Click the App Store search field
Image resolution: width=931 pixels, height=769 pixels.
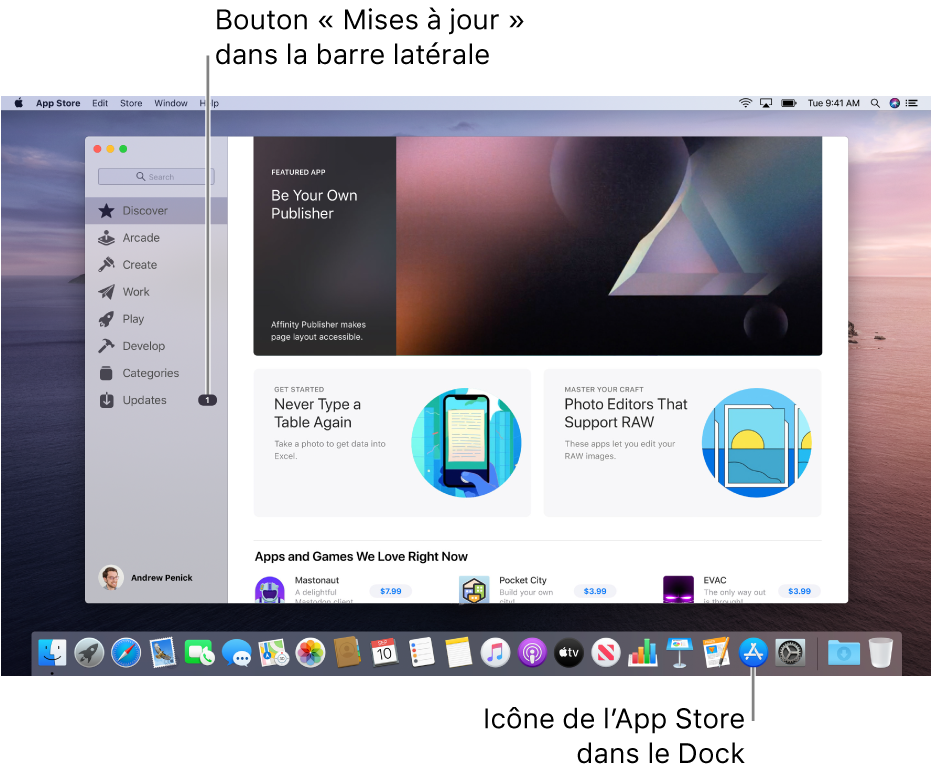[x=156, y=176]
